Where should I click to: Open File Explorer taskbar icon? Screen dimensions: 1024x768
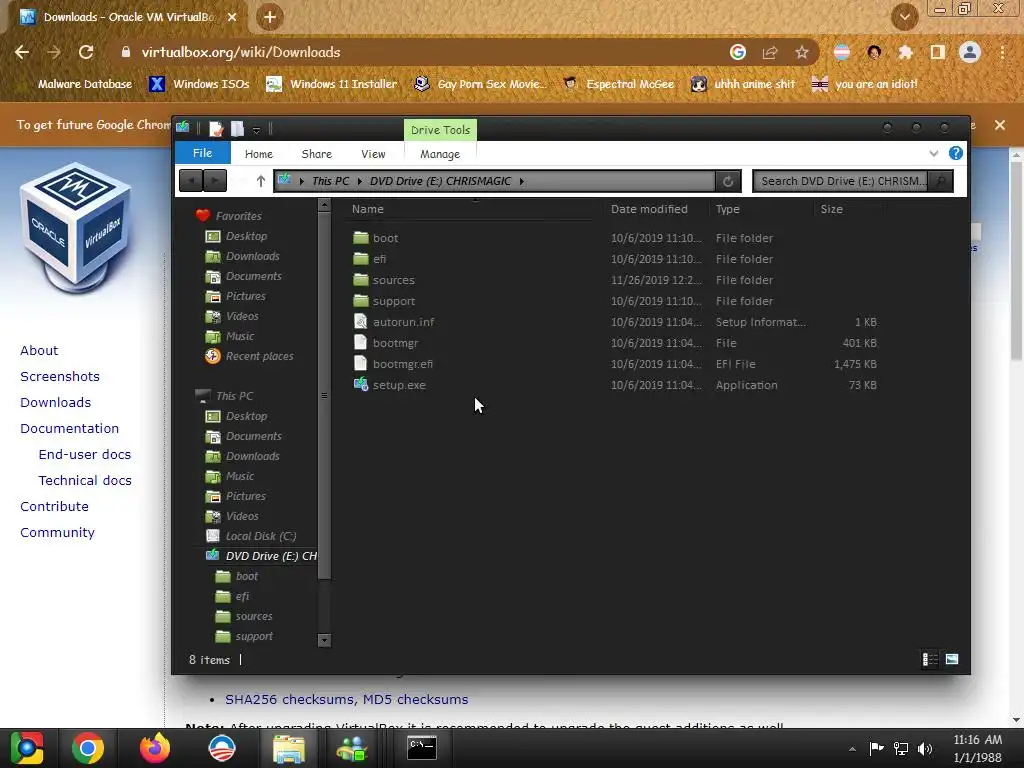click(x=288, y=748)
